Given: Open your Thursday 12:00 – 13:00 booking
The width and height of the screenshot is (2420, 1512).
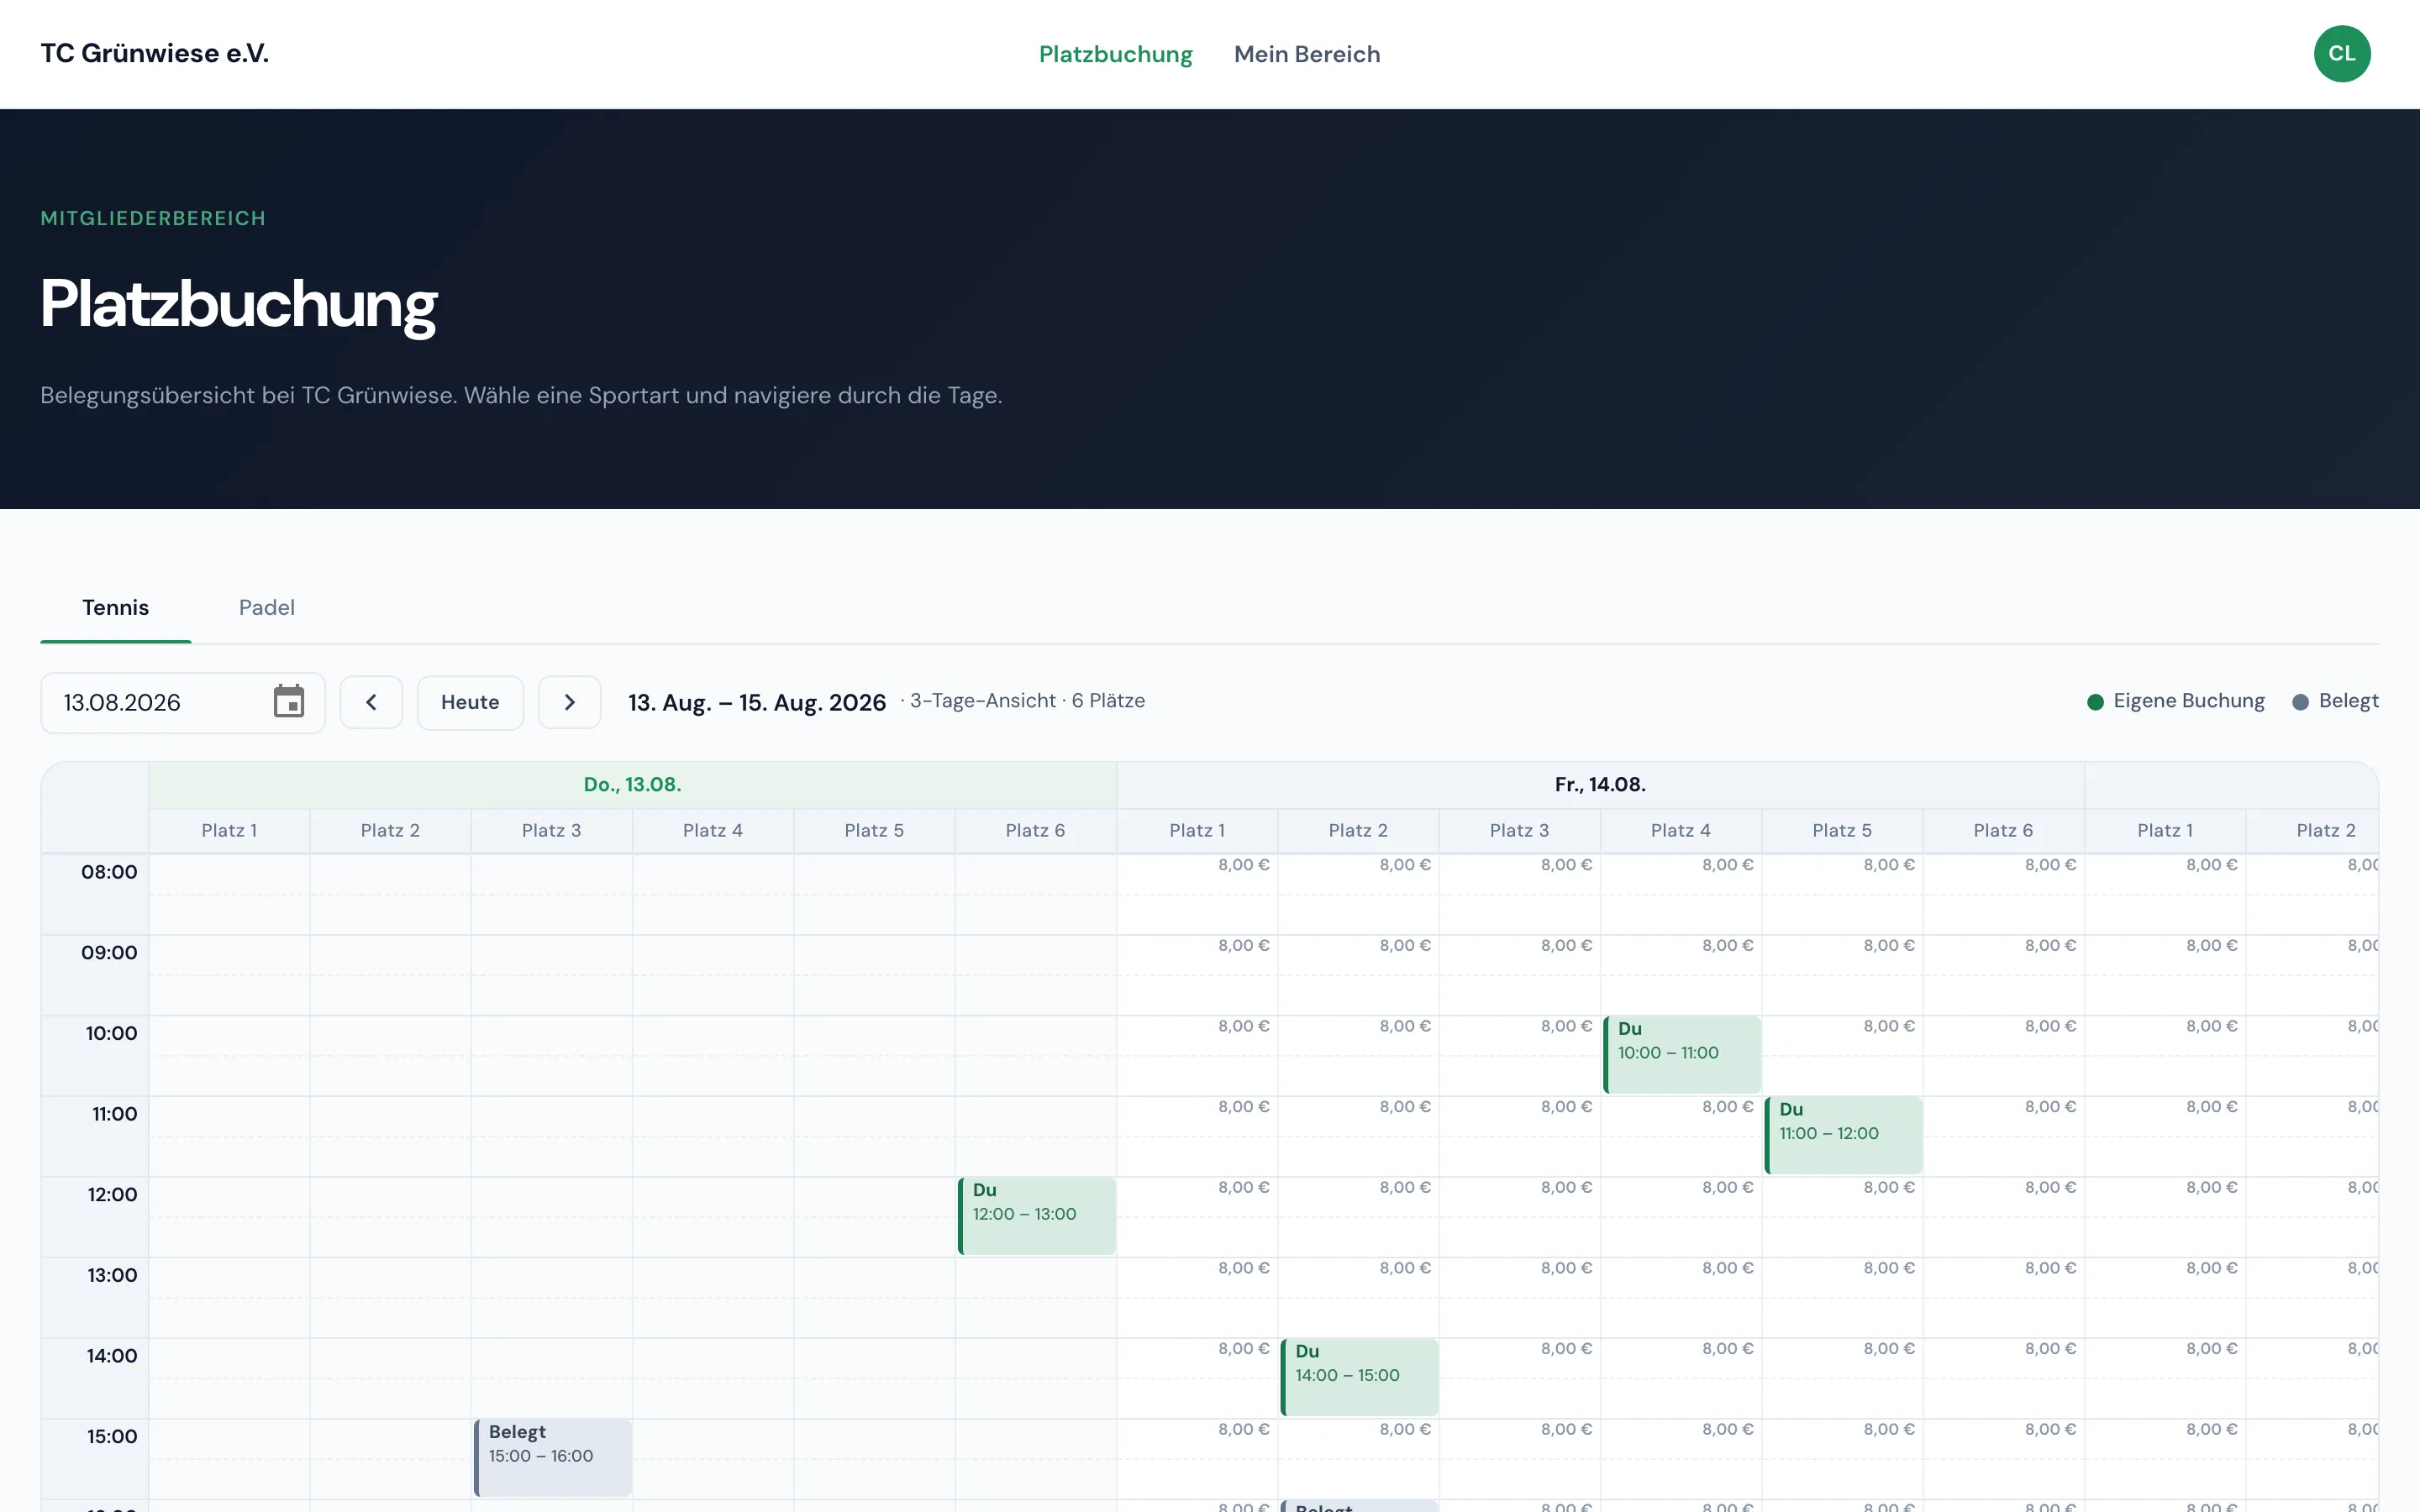Looking at the screenshot, I should [x=1036, y=1216].
